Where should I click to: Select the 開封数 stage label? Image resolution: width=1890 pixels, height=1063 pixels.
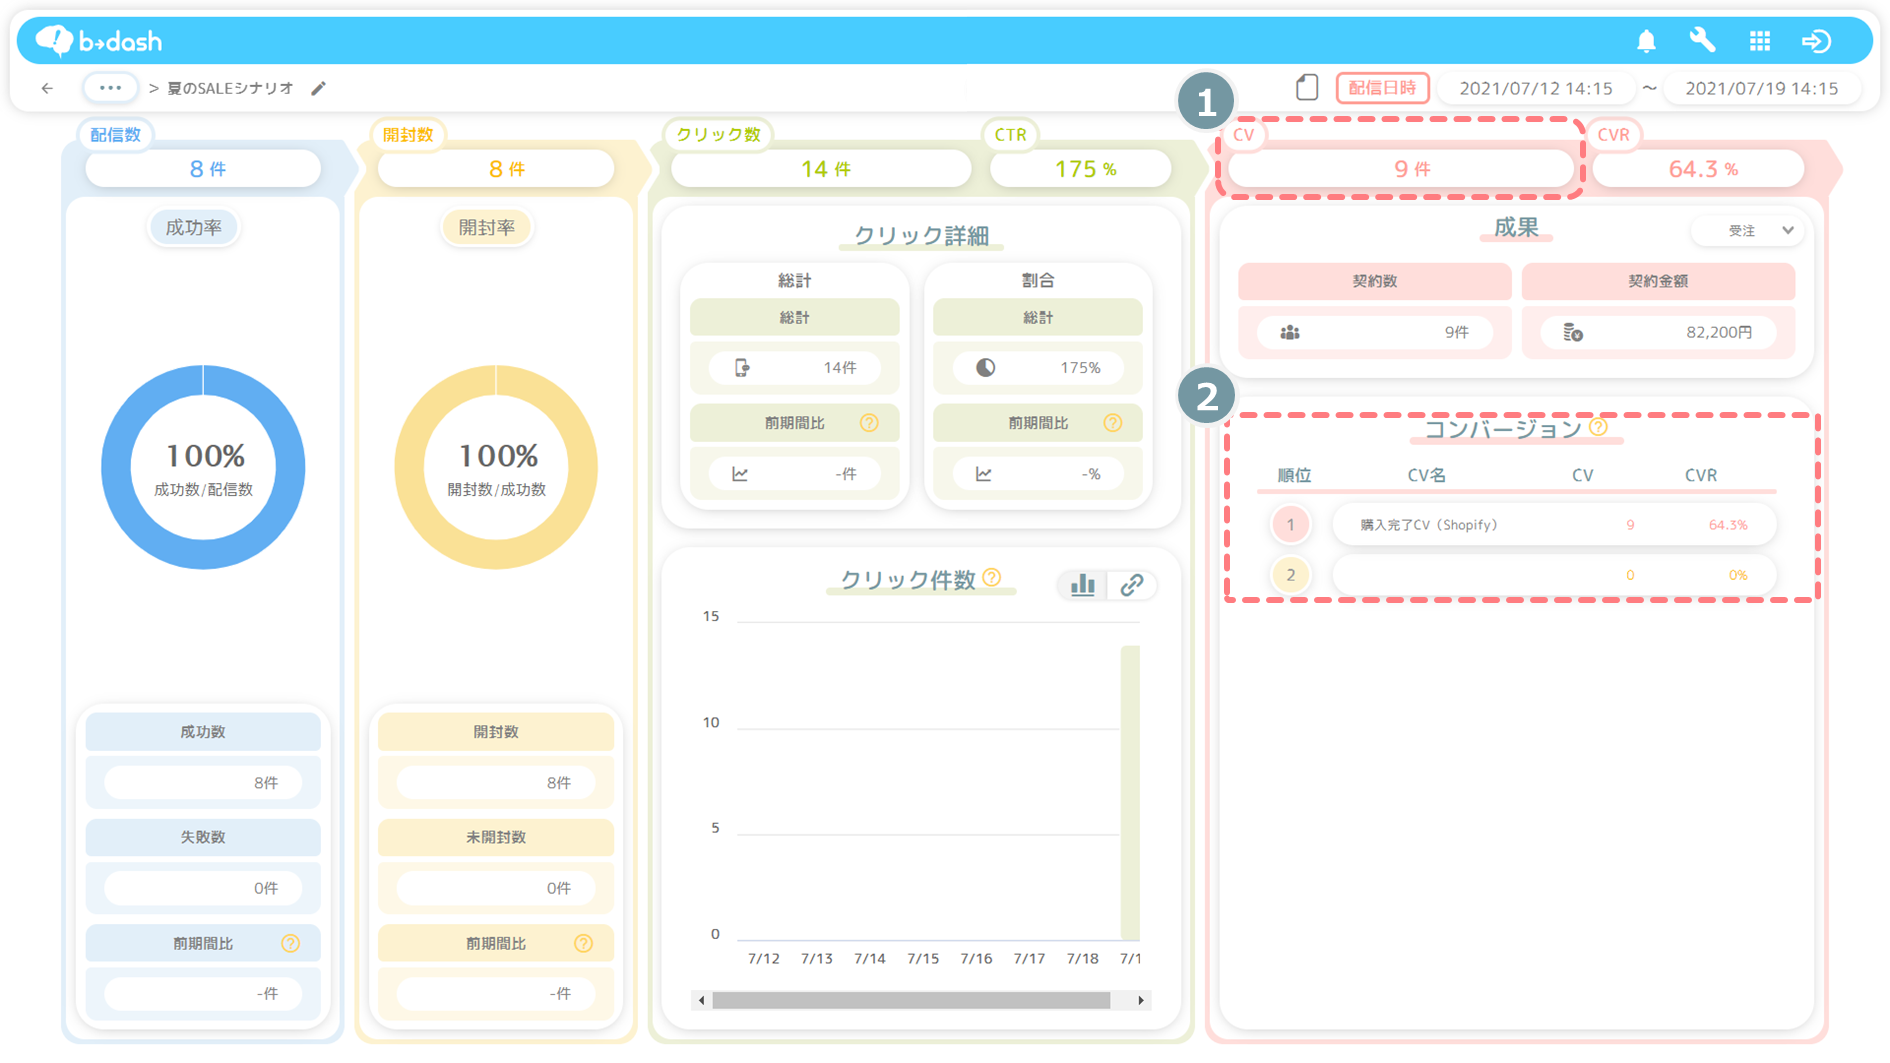click(x=408, y=135)
